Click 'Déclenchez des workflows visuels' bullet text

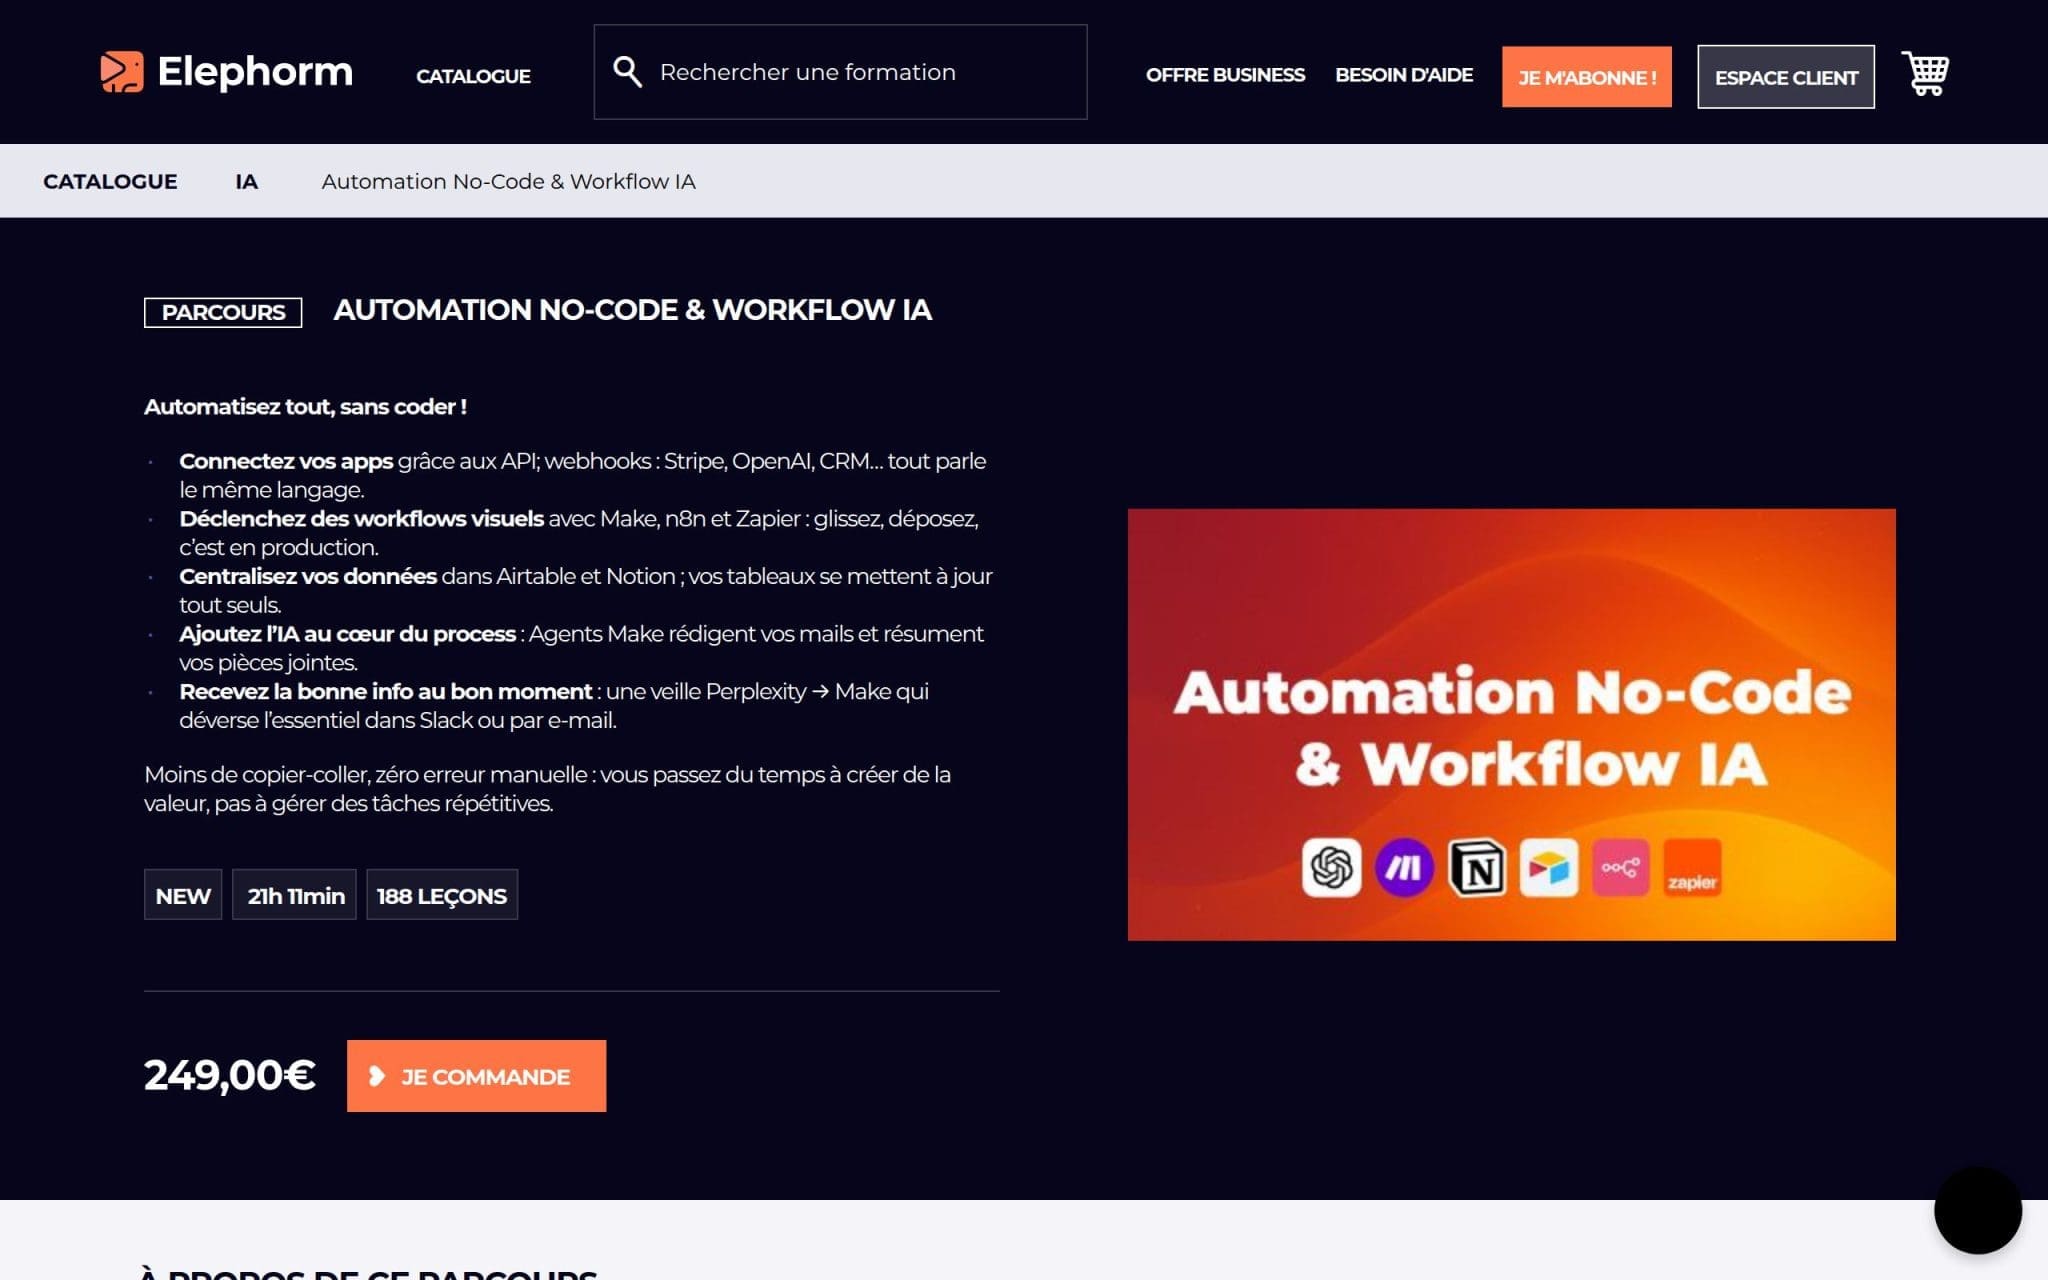point(361,519)
